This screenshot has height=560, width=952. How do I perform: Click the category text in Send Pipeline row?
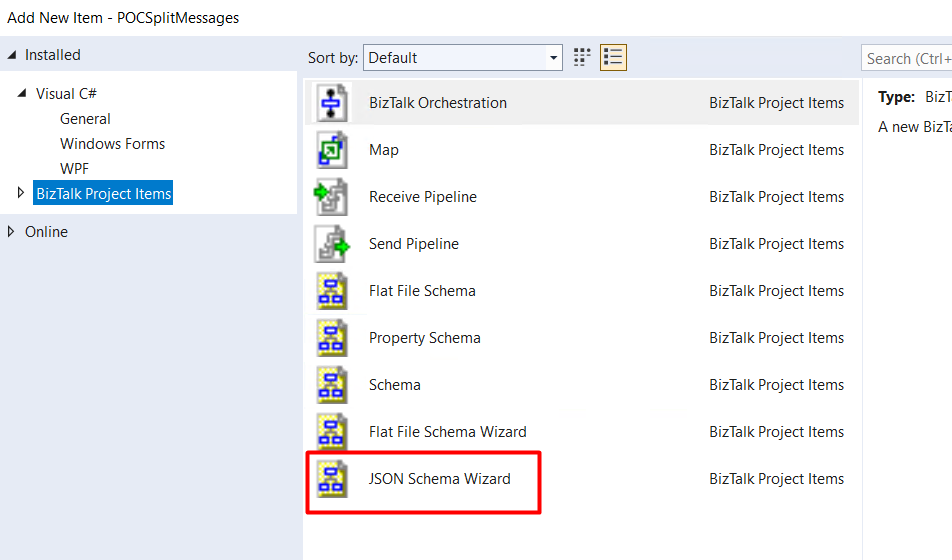click(x=777, y=244)
